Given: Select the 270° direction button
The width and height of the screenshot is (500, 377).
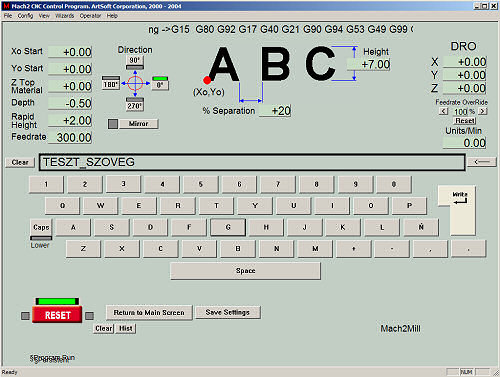Looking at the screenshot, I should (135, 104).
